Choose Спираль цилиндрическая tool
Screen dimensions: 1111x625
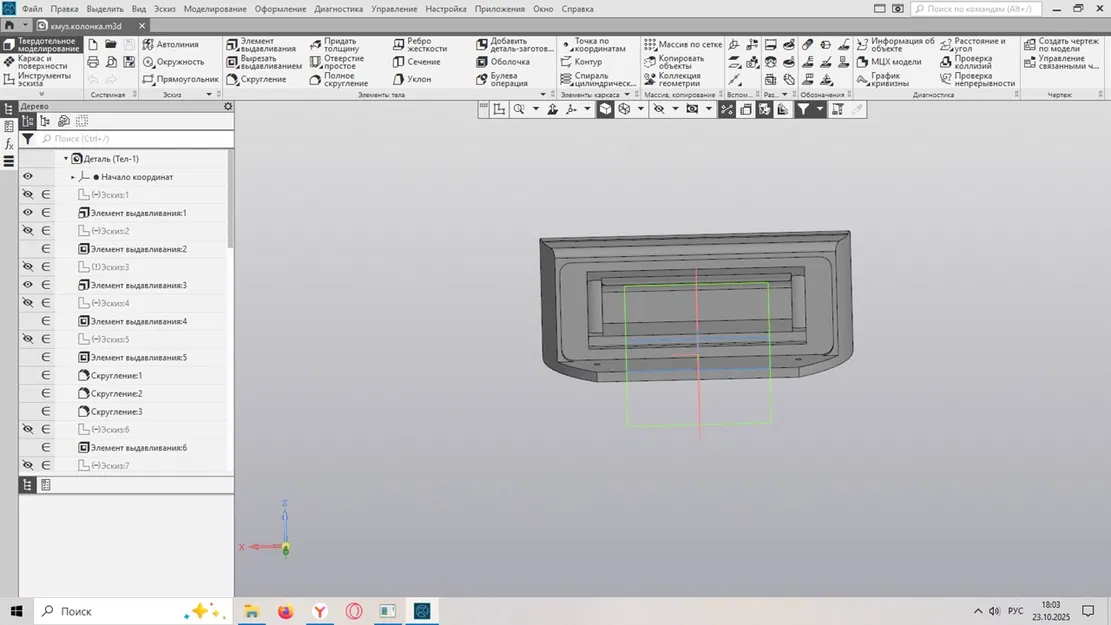point(597,79)
